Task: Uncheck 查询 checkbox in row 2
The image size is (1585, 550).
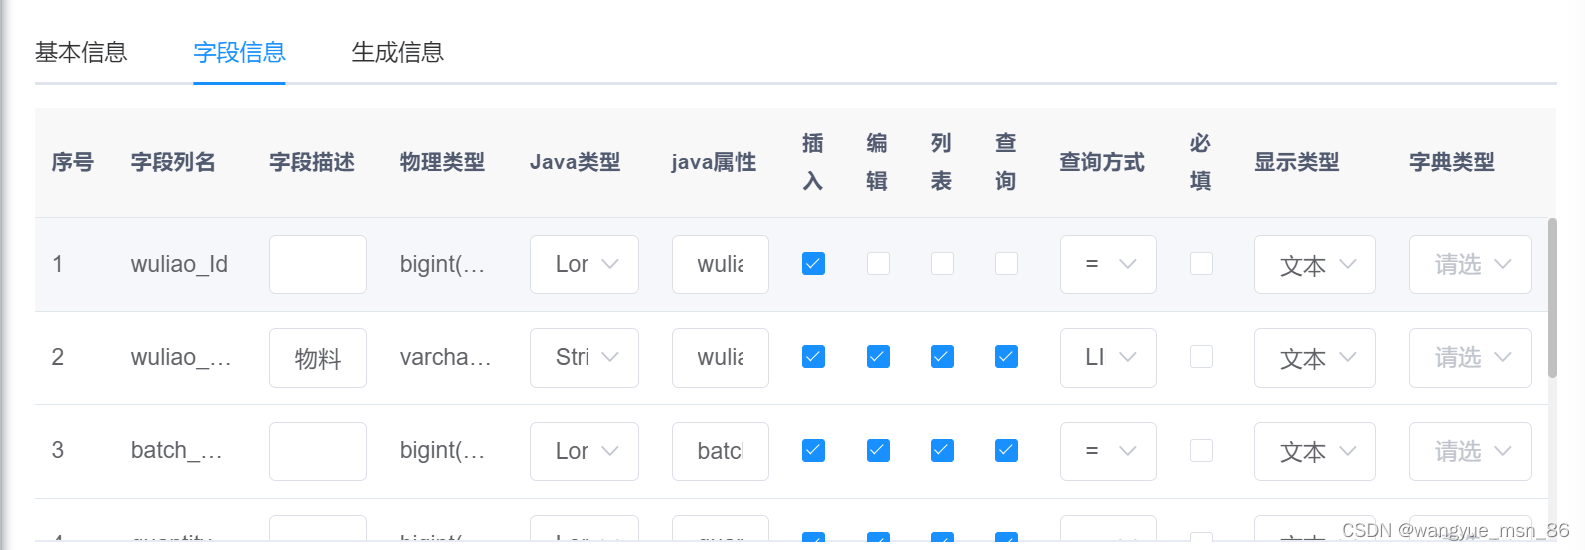Action: (1006, 356)
